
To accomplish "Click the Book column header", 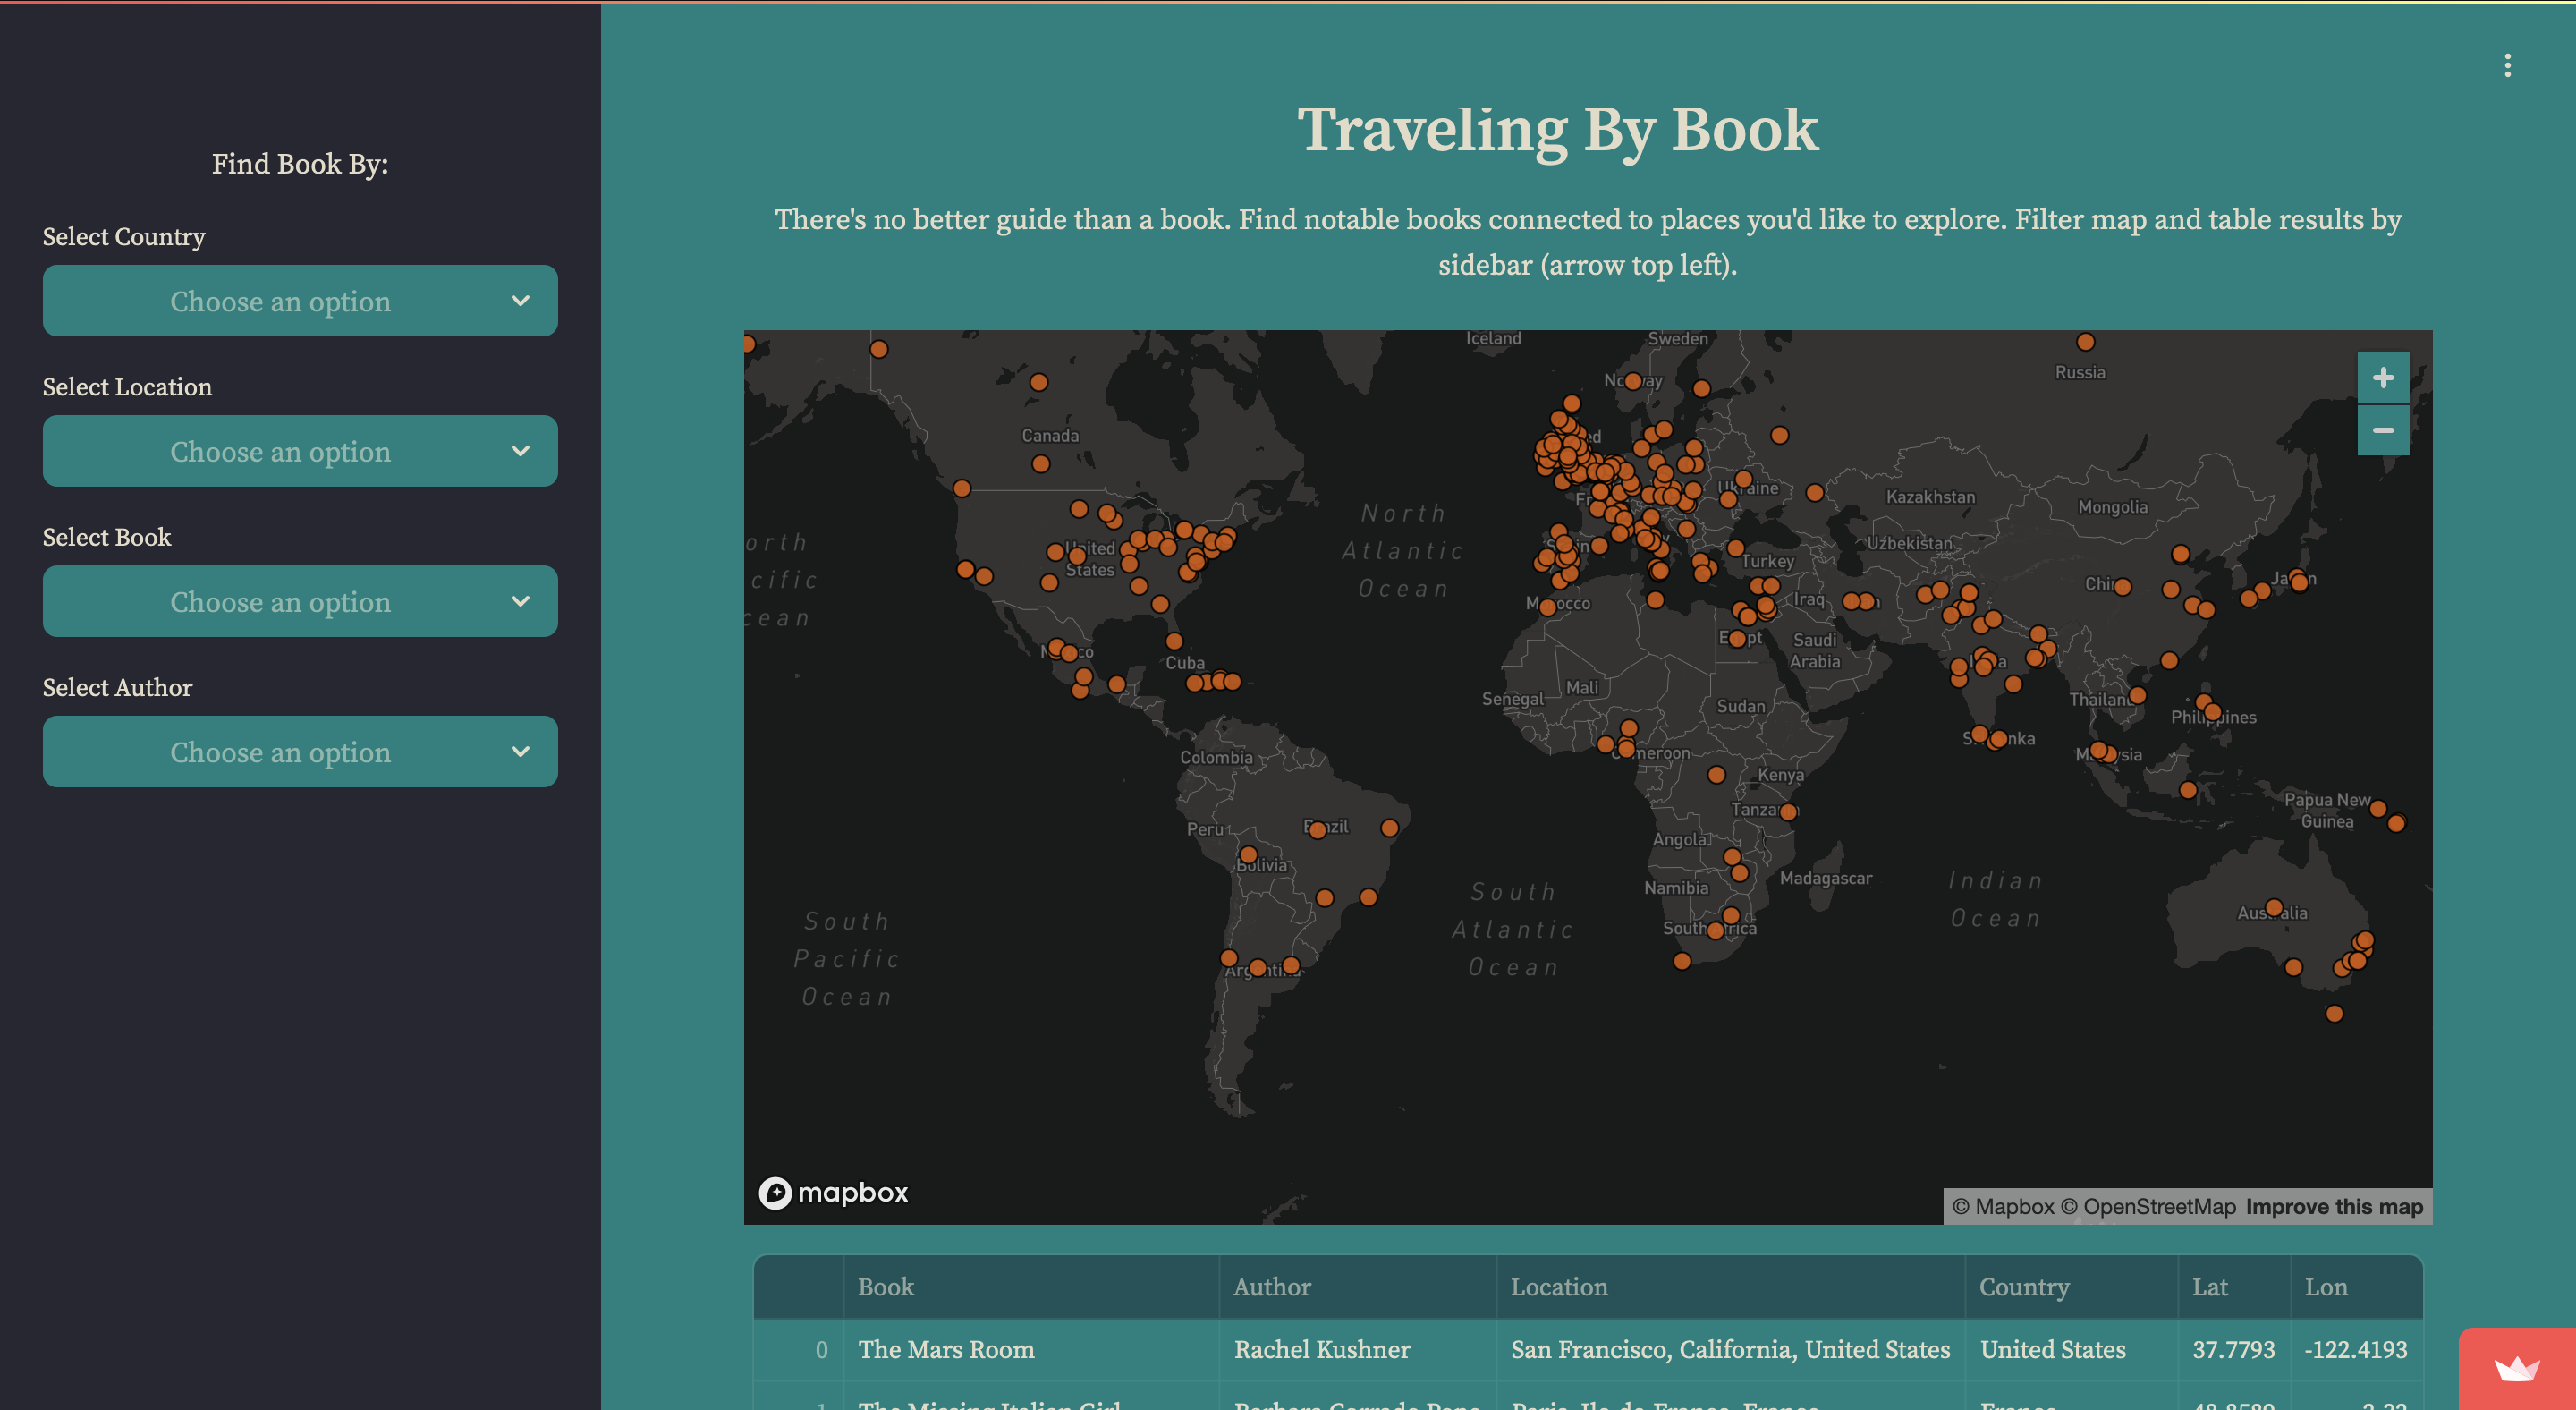I will coord(886,1287).
